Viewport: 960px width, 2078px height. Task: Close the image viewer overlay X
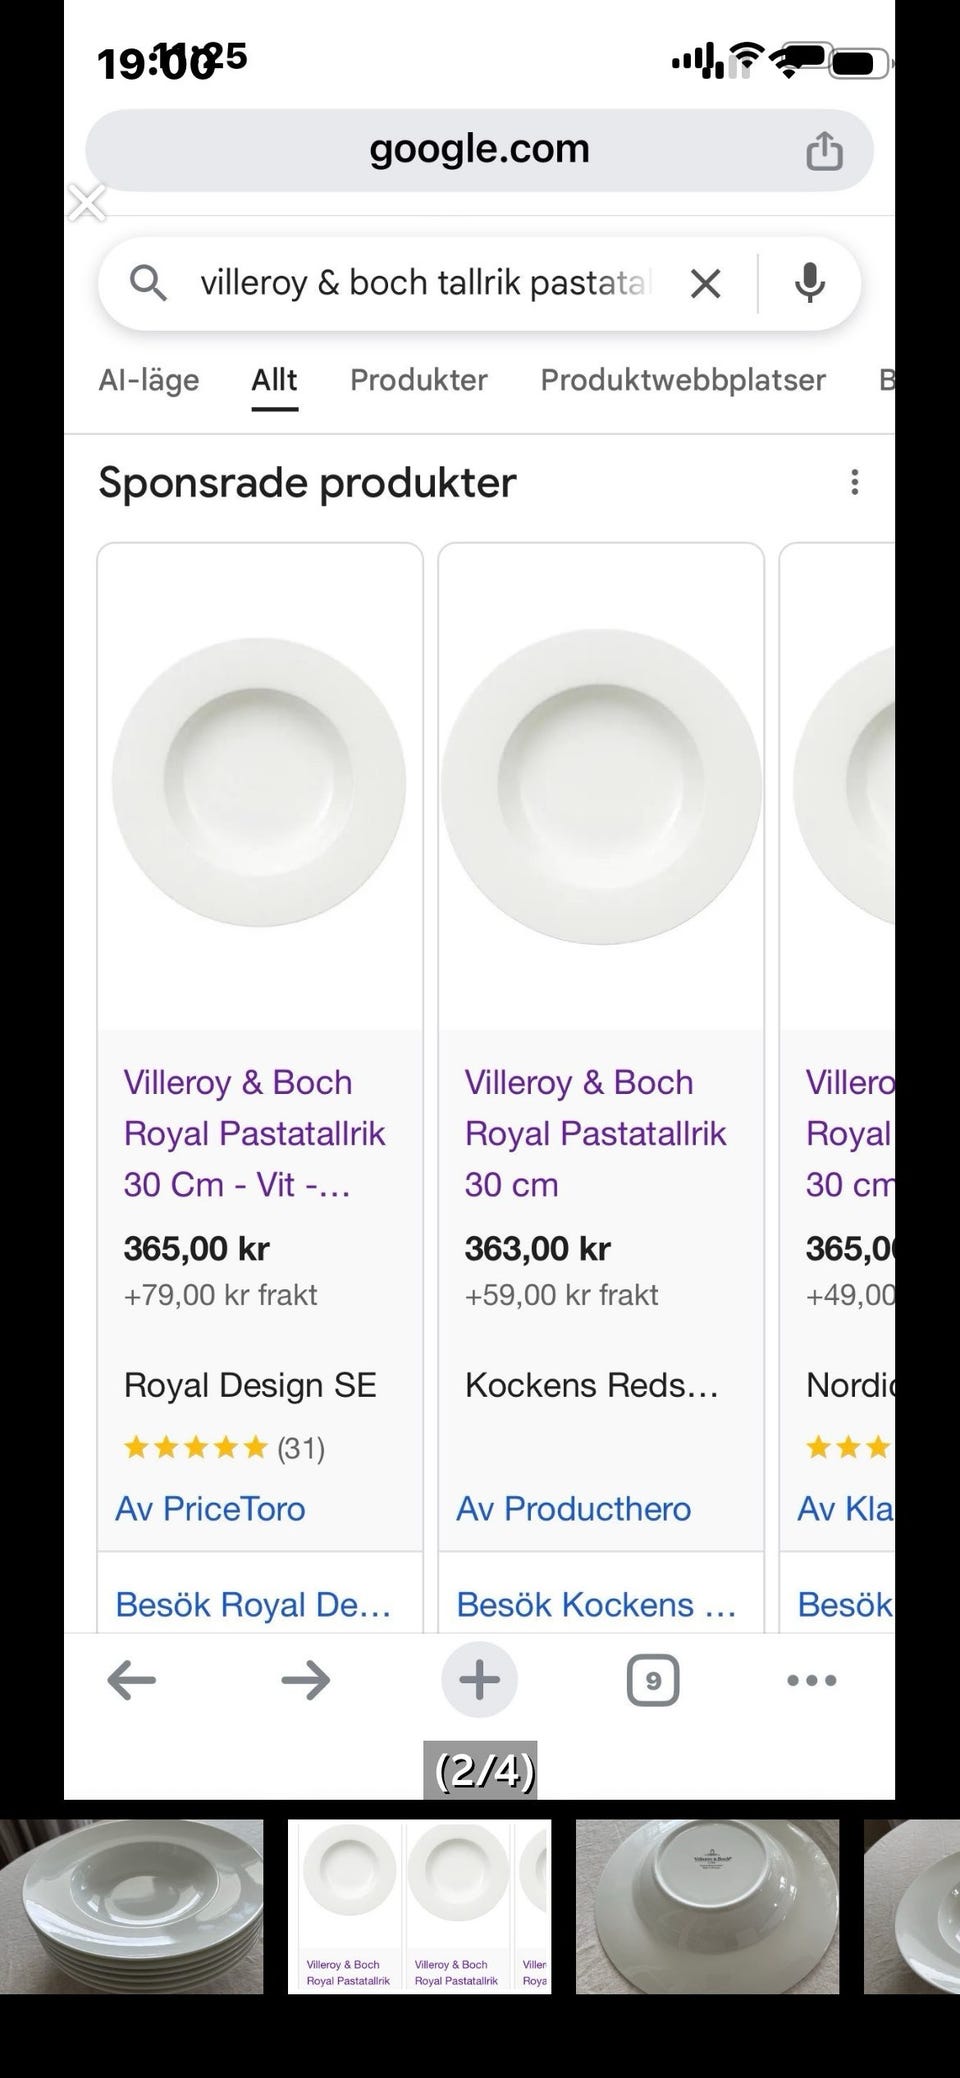tap(87, 203)
